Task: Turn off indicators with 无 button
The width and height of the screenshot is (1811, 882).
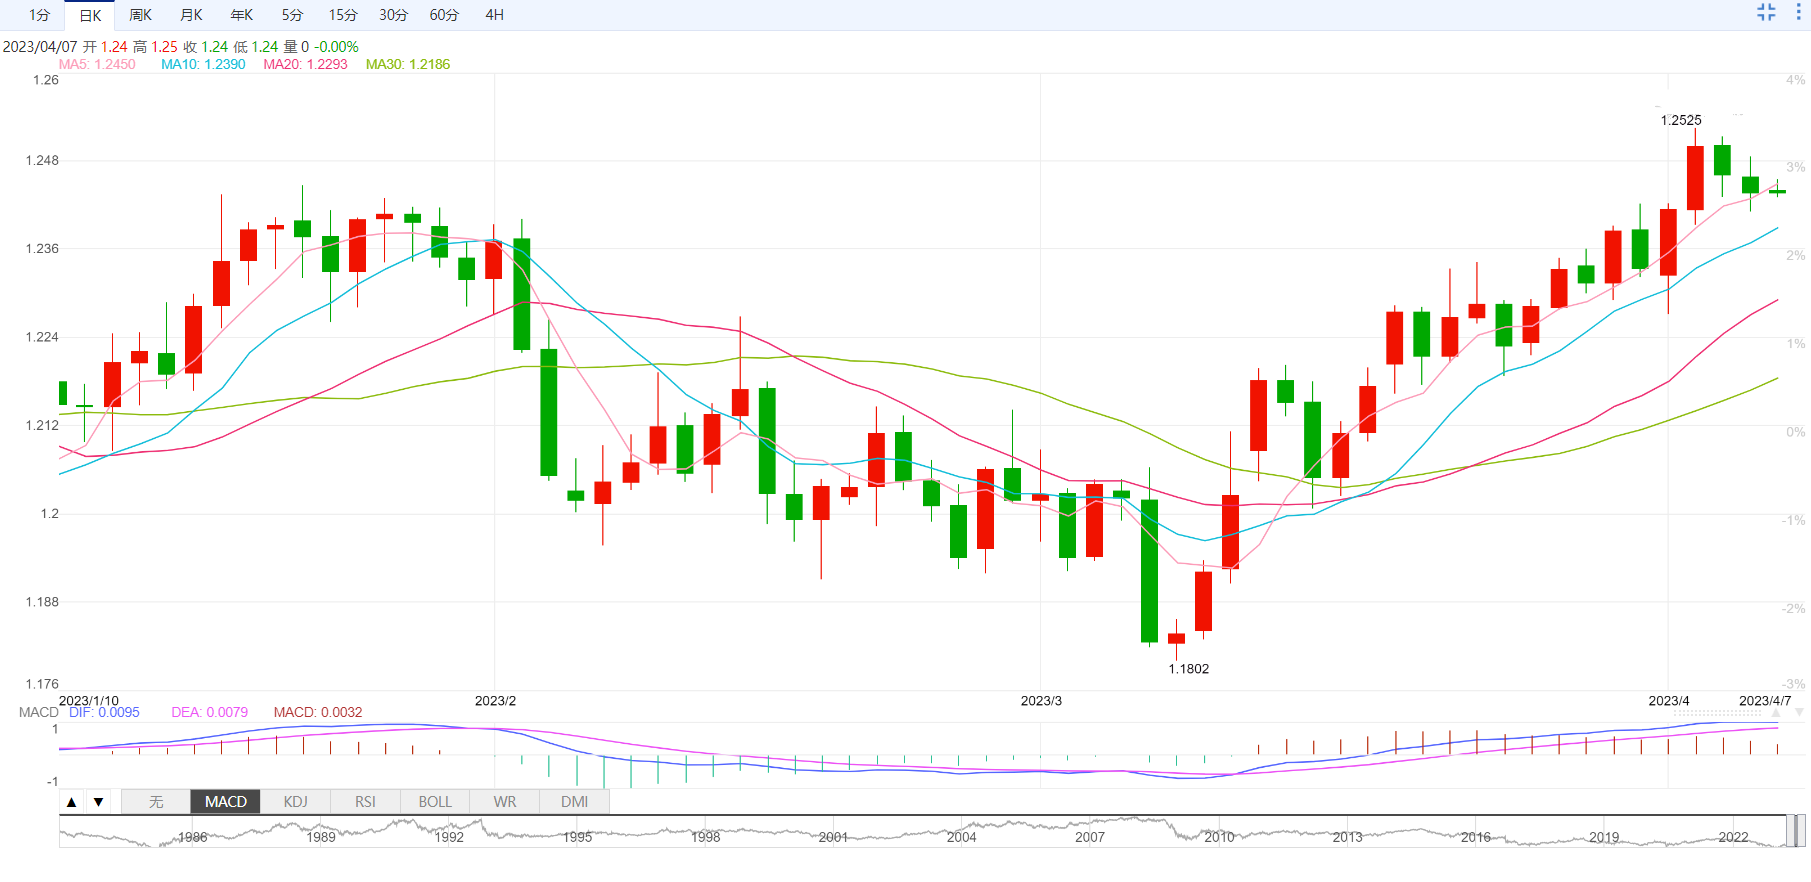Action: (156, 802)
